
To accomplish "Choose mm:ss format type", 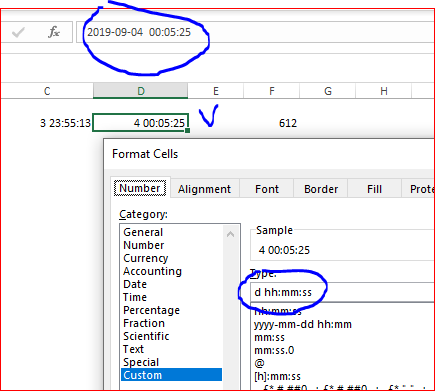I will [x=269, y=337].
